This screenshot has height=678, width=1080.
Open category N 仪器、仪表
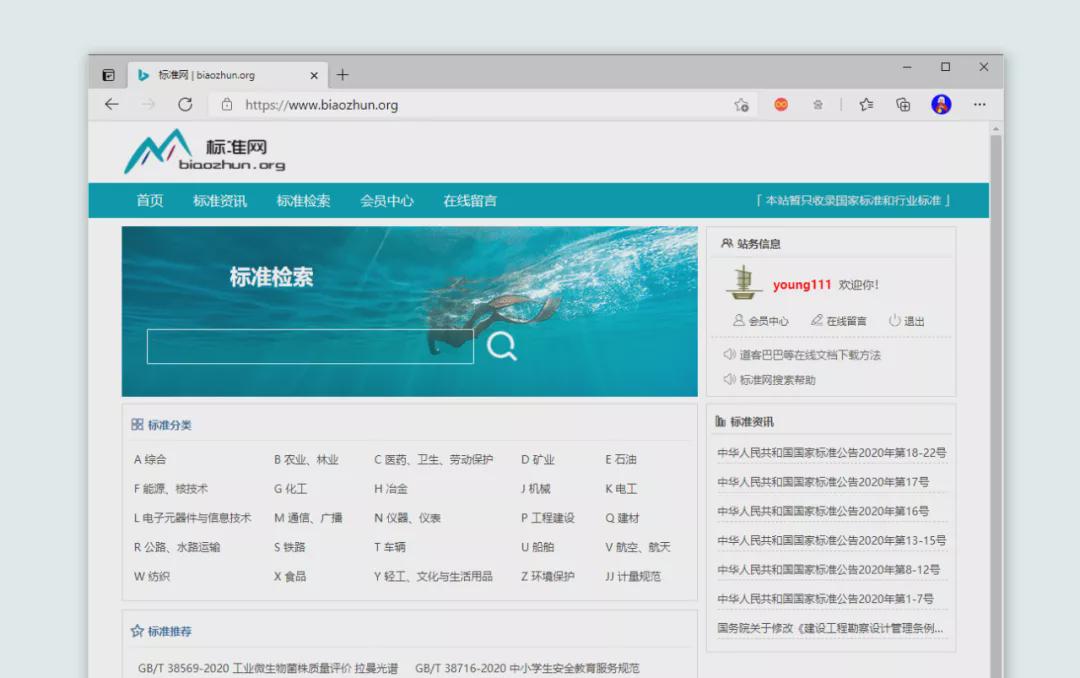click(x=407, y=518)
